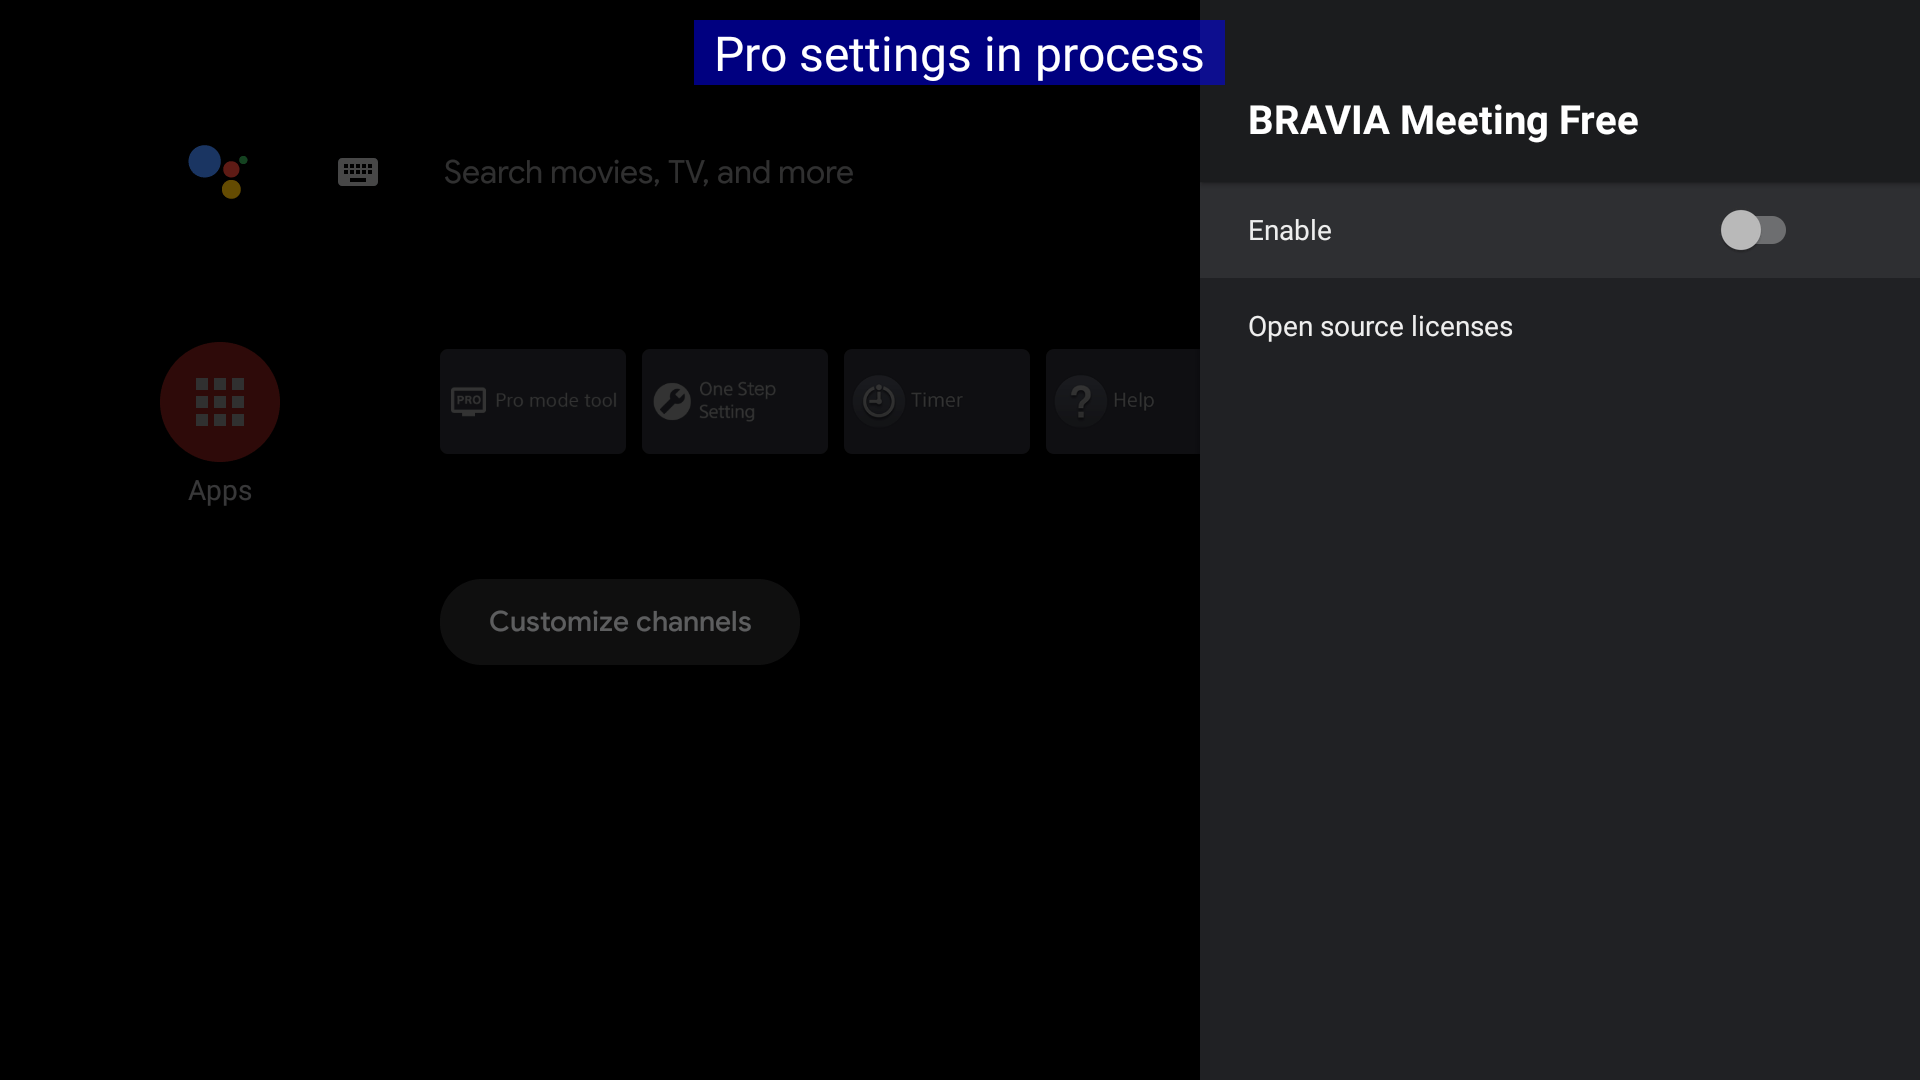Click the PRO monitor icon

(x=468, y=401)
